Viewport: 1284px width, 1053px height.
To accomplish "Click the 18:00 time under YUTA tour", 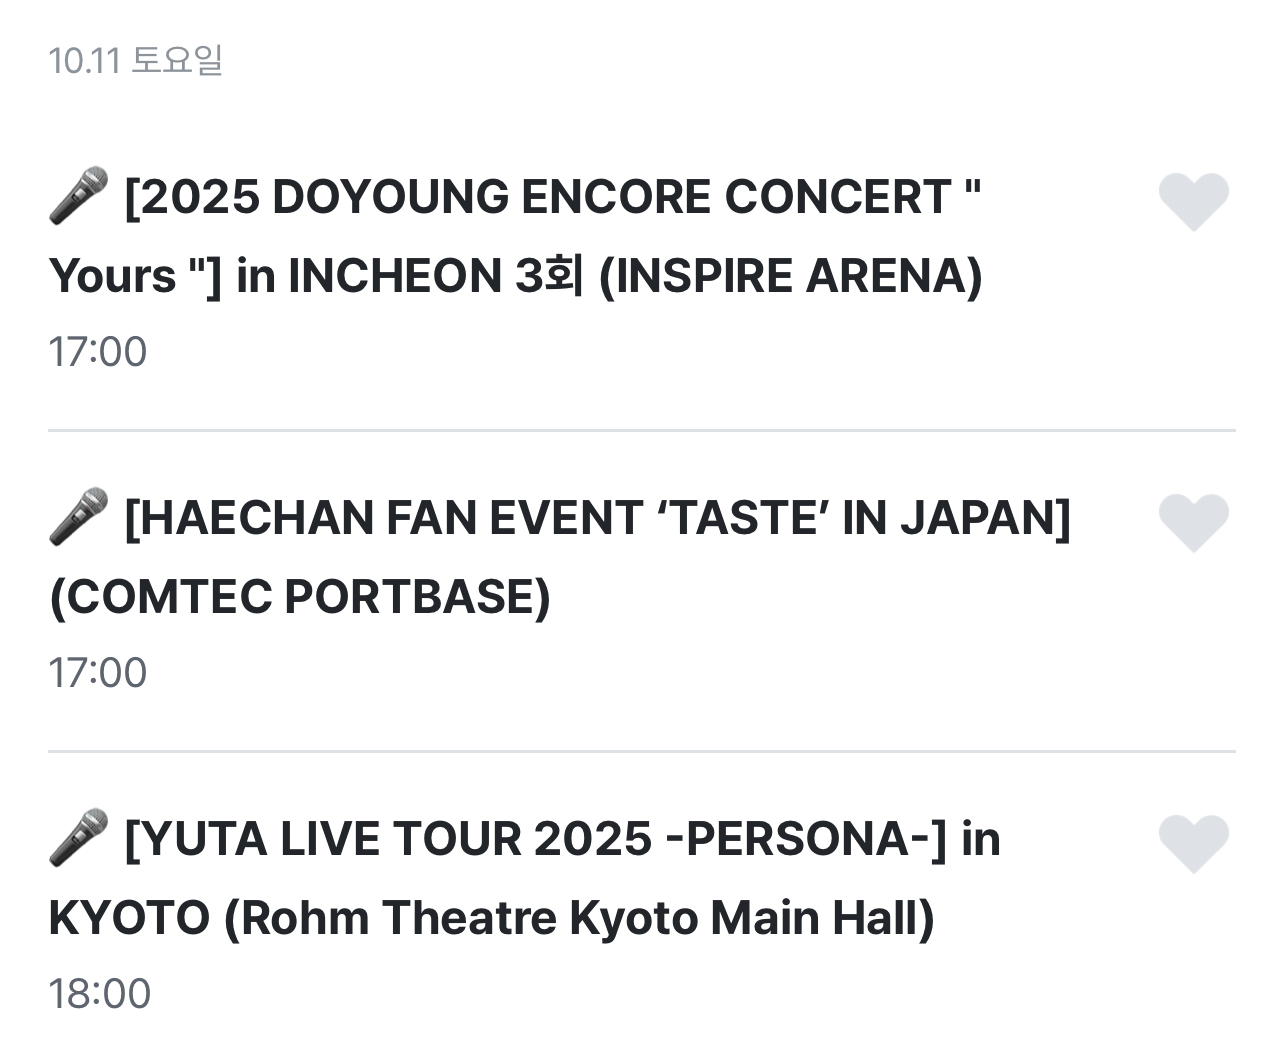I will (x=100, y=994).
